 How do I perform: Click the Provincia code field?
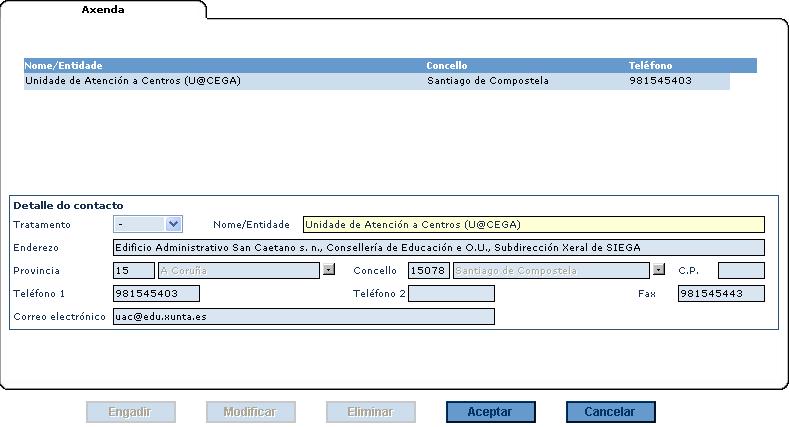click(134, 270)
